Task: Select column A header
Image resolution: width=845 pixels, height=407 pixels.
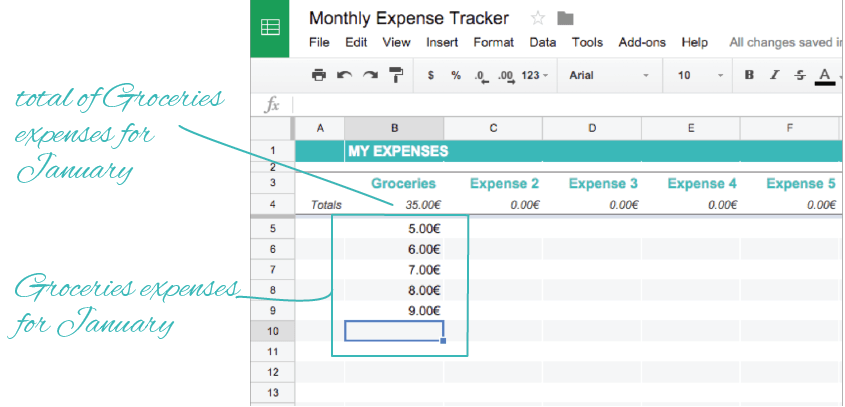Action: (x=320, y=128)
